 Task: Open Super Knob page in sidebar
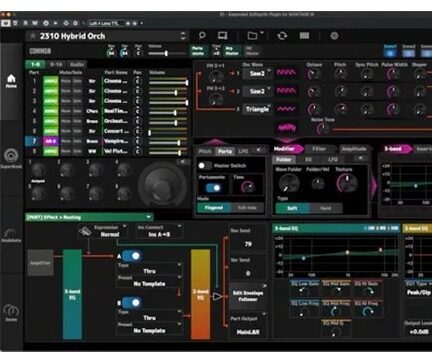point(11,158)
